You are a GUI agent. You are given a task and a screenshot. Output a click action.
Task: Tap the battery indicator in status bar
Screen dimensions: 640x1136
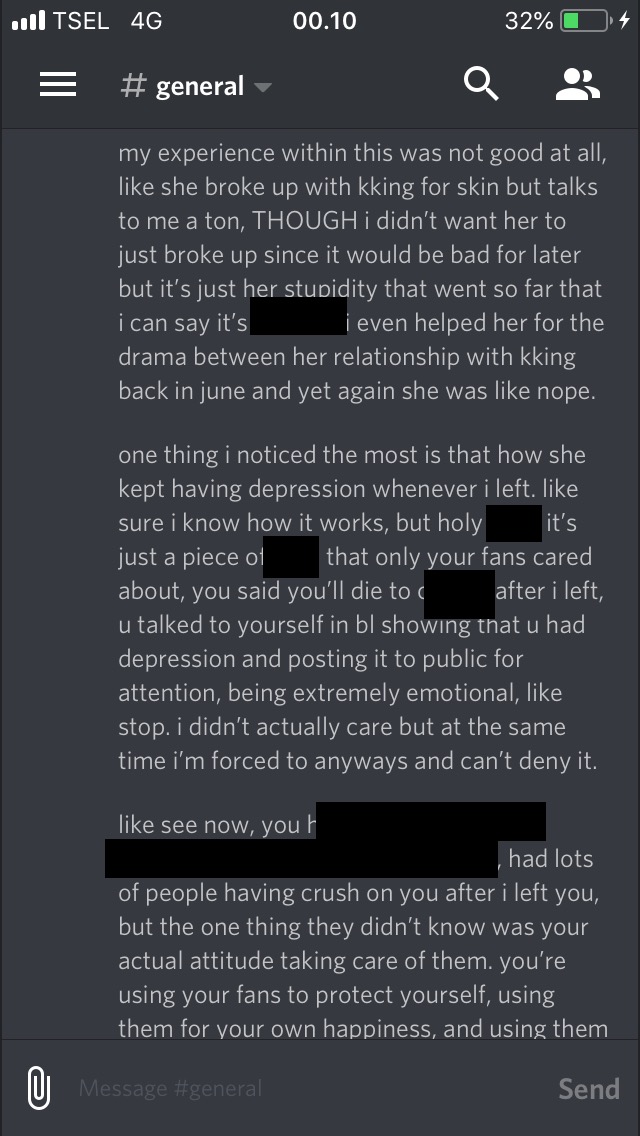[586, 21]
